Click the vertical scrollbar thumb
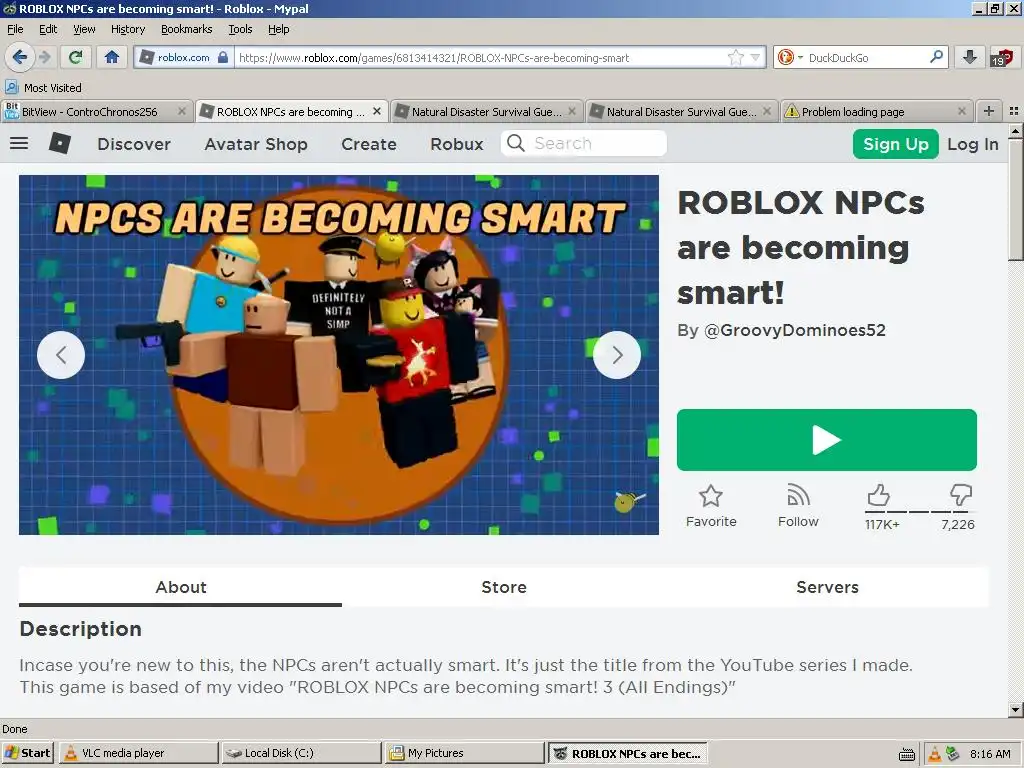This screenshot has width=1024, height=768. coord(1016,200)
